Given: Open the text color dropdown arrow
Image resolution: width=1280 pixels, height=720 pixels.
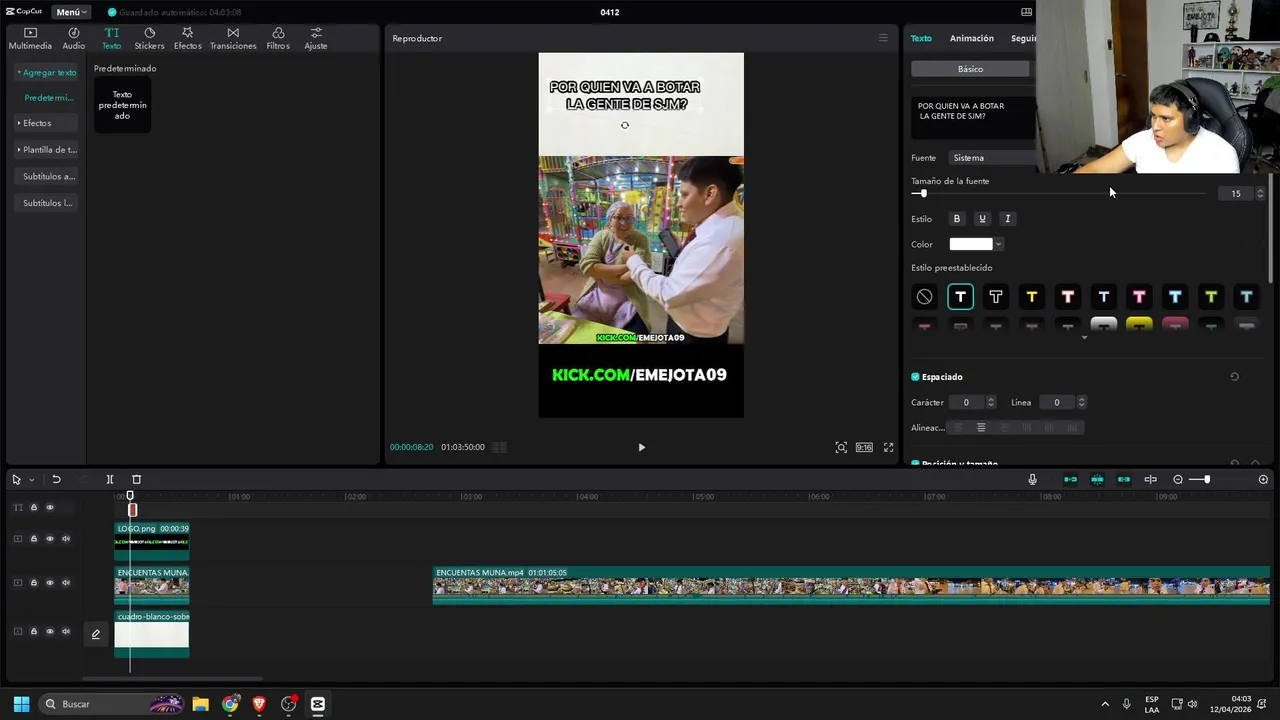Looking at the screenshot, I should tap(998, 244).
